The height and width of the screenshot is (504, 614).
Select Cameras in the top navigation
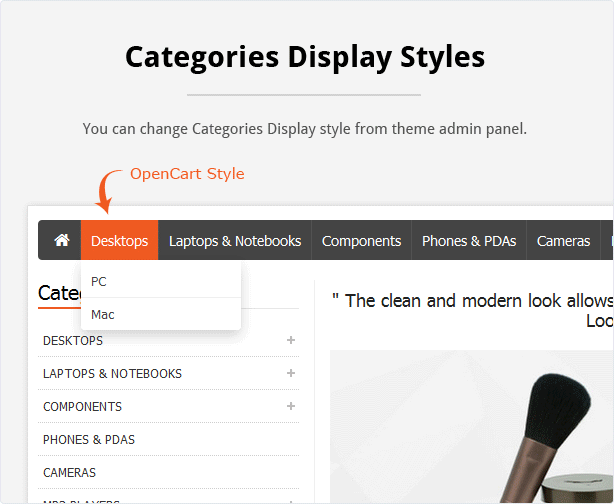[563, 240]
